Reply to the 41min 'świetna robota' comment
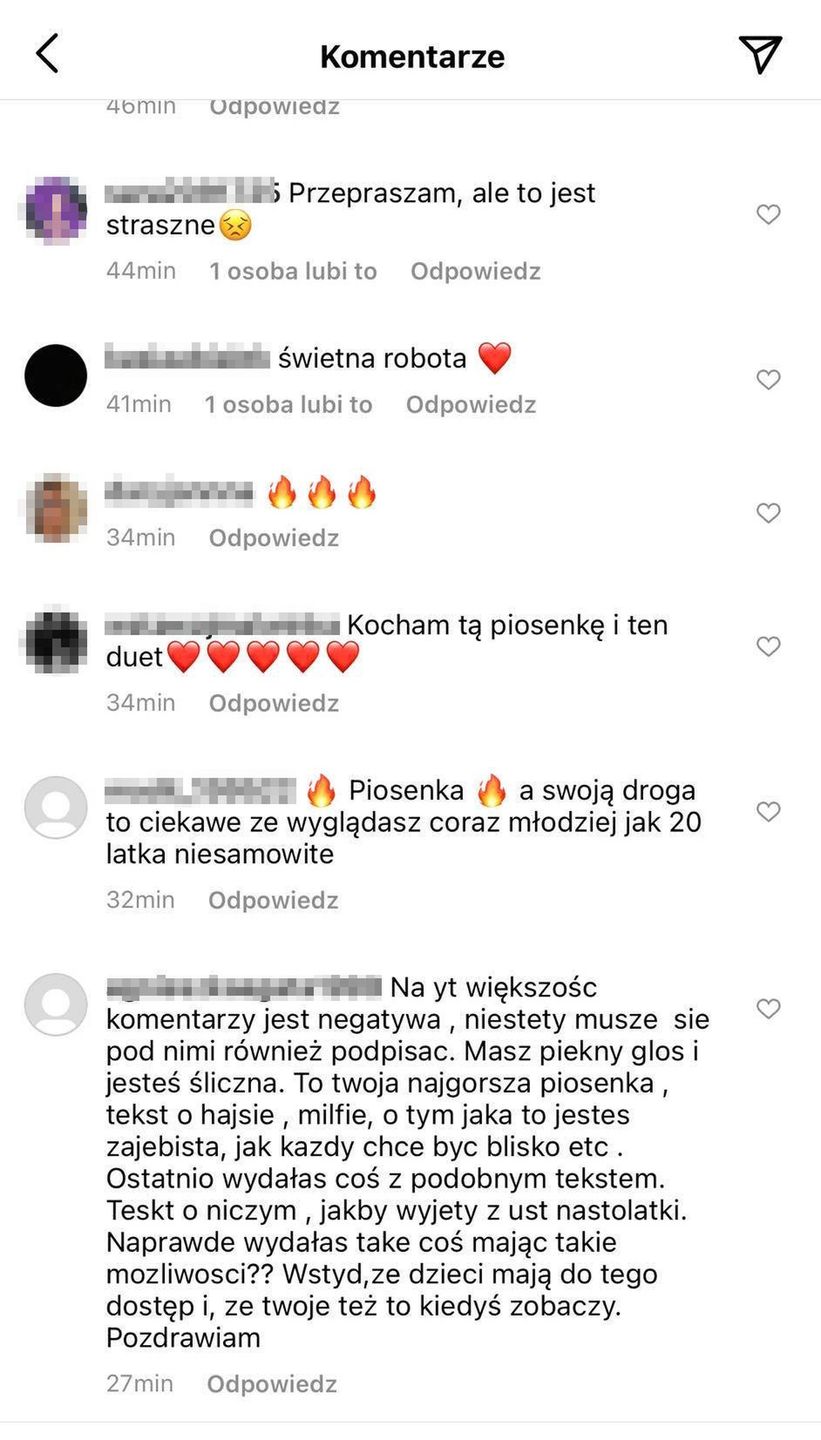The width and height of the screenshot is (821, 1440). pyautogui.click(x=471, y=404)
